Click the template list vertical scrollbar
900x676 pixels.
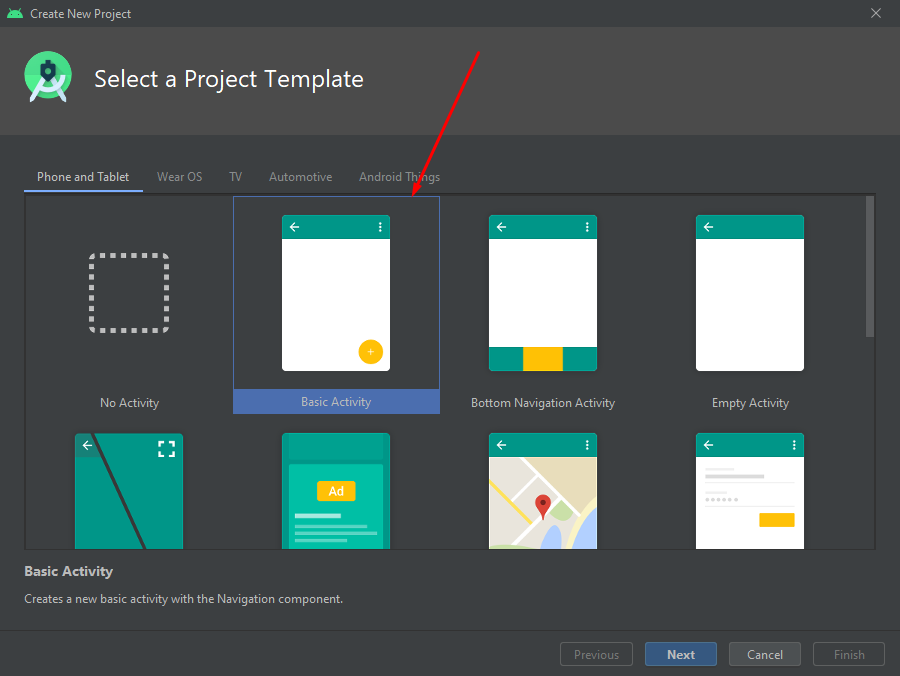point(870,266)
